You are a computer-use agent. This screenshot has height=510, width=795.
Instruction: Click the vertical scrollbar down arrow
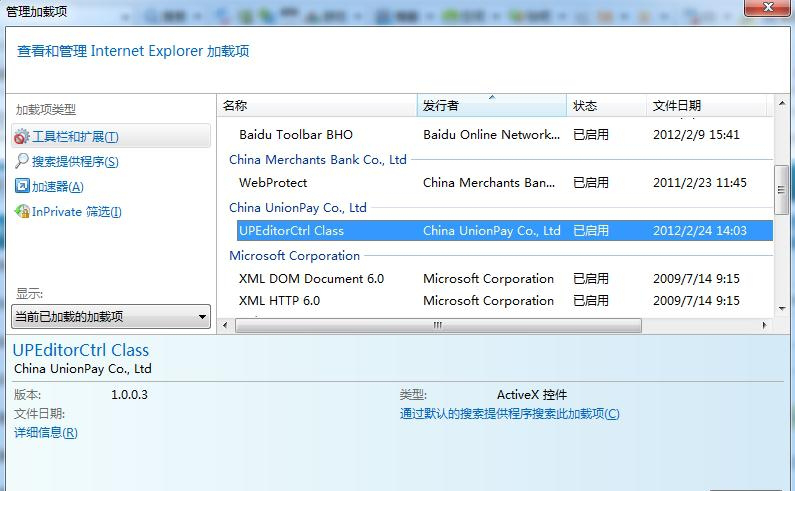[x=782, y=309]
